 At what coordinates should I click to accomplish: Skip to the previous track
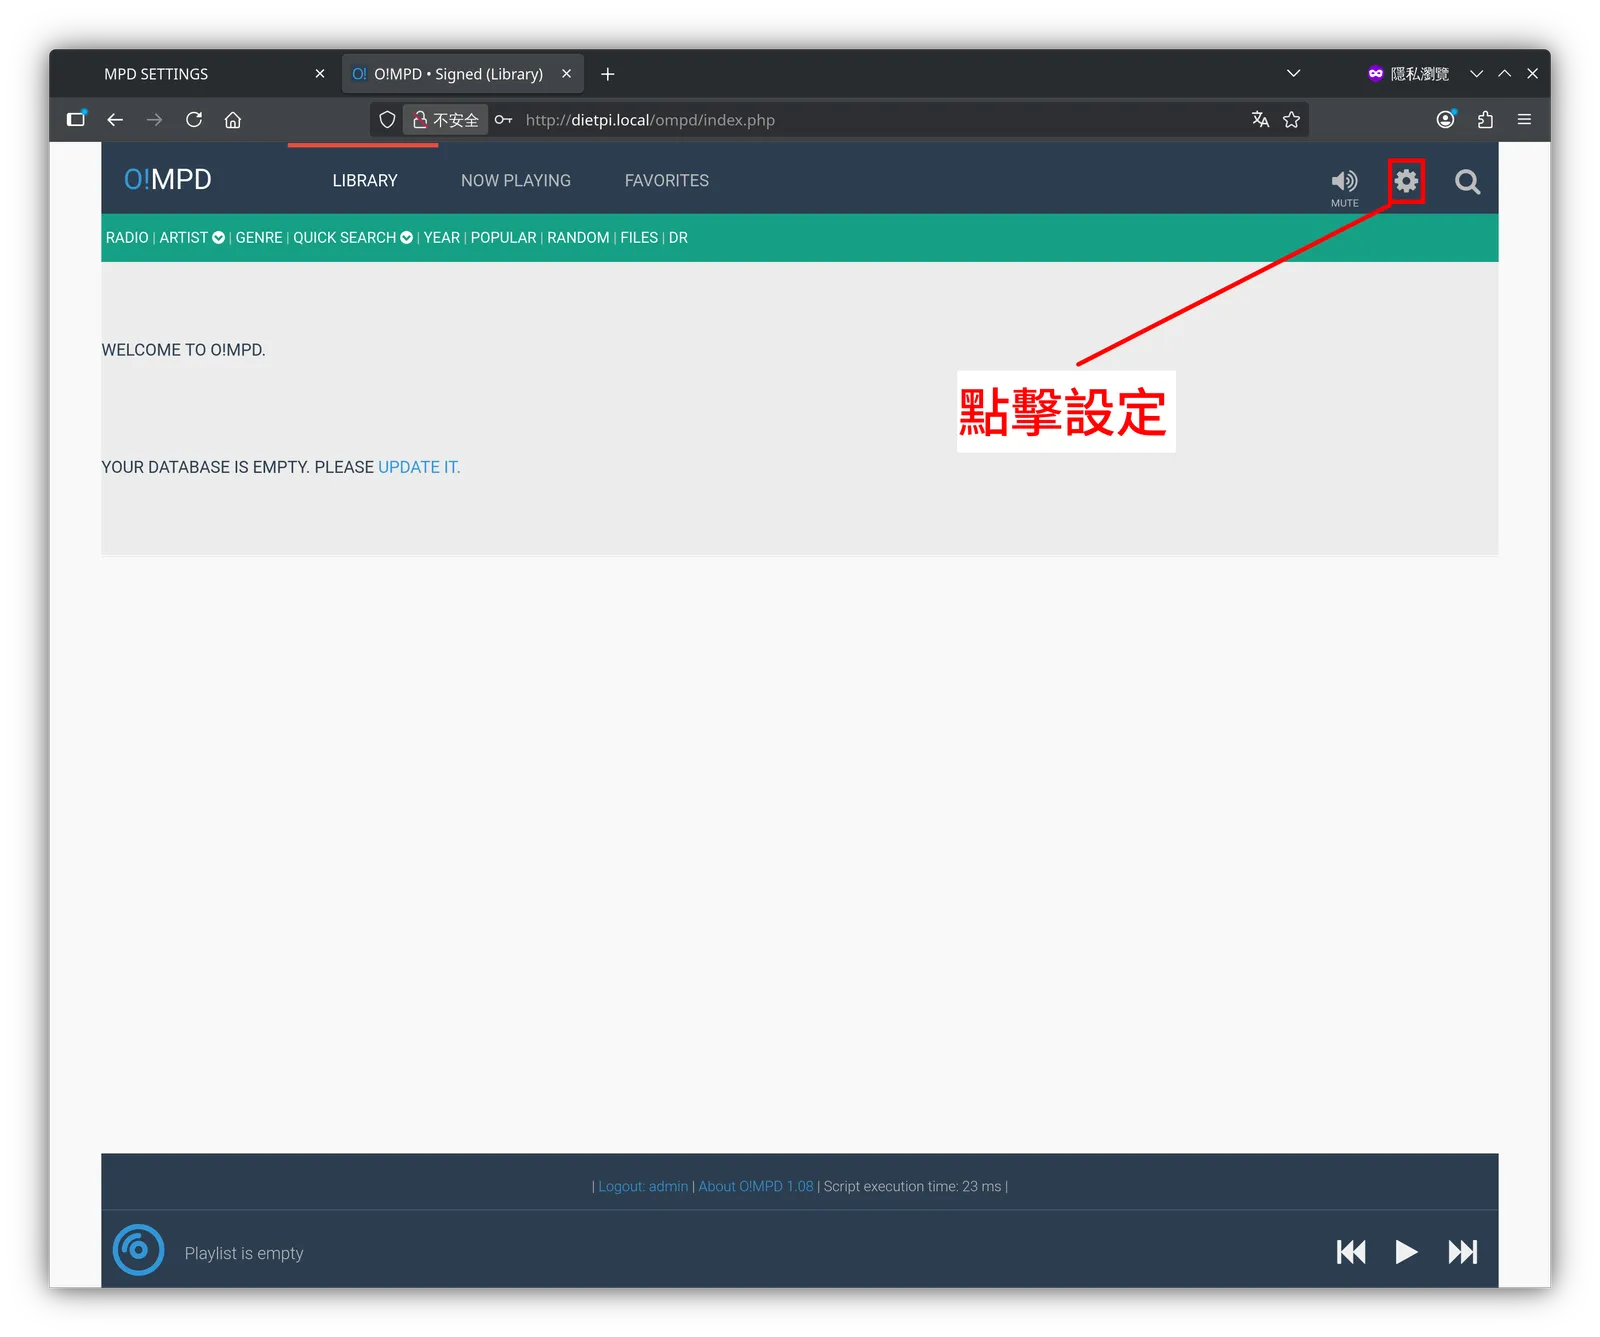click(1351, 1252)
